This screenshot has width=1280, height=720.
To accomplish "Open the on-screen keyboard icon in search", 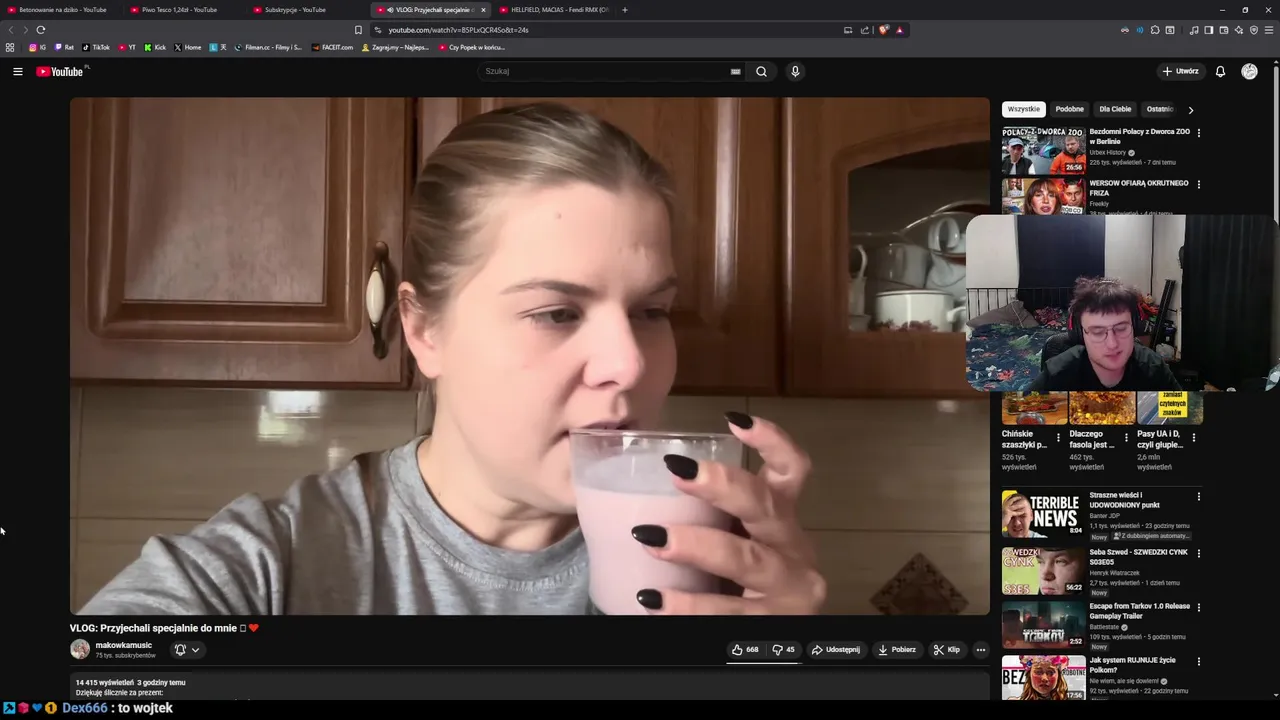I will coord(736,71).
